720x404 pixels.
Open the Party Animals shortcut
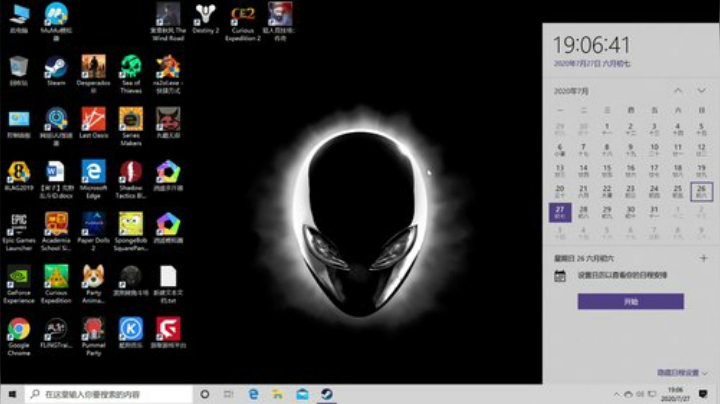(93, 284)
